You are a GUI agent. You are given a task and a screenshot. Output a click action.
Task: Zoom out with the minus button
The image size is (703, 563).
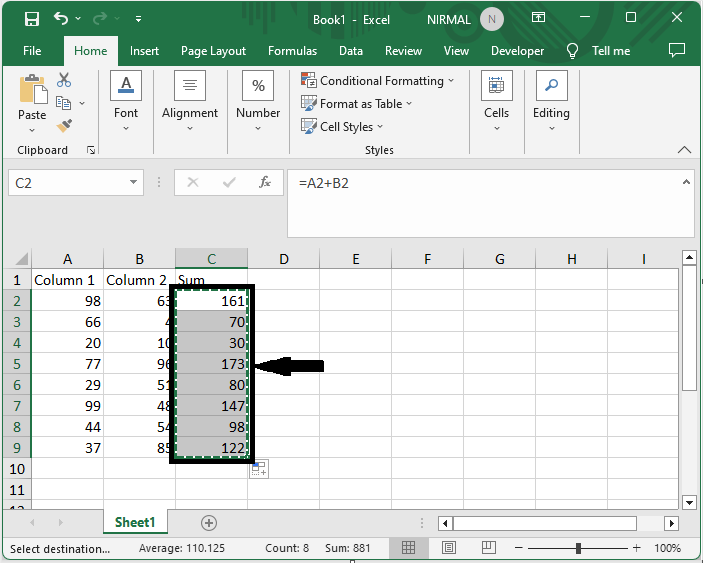point(519,548)
